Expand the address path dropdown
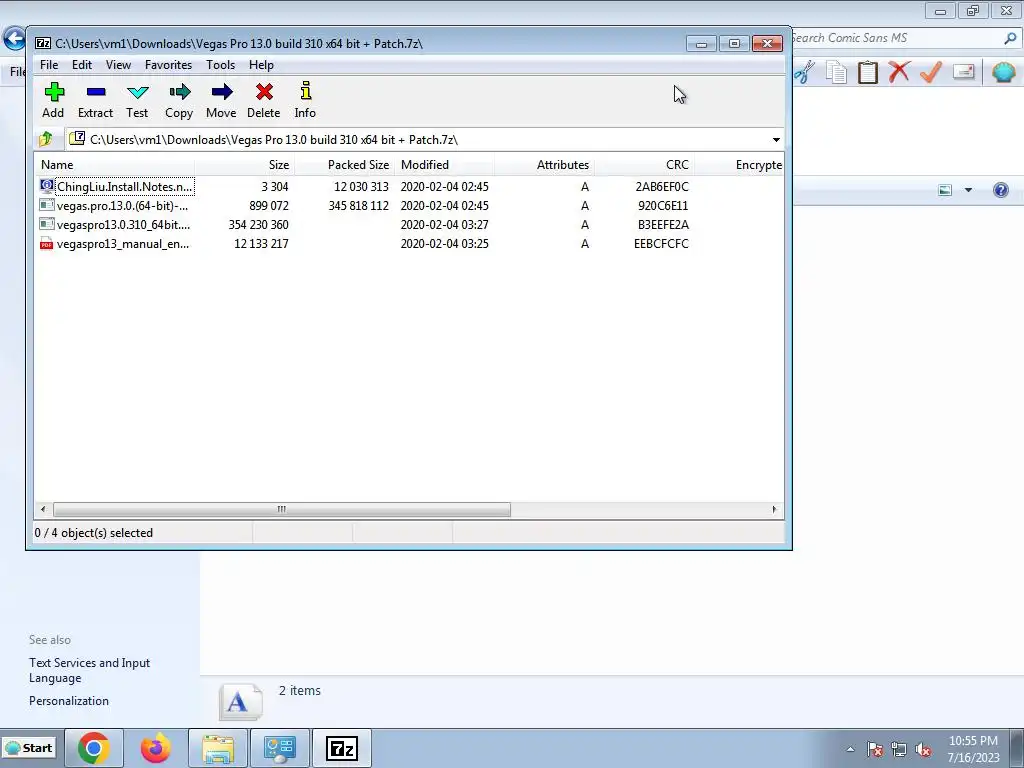The image size is (1024, 768). click(776, 140)
